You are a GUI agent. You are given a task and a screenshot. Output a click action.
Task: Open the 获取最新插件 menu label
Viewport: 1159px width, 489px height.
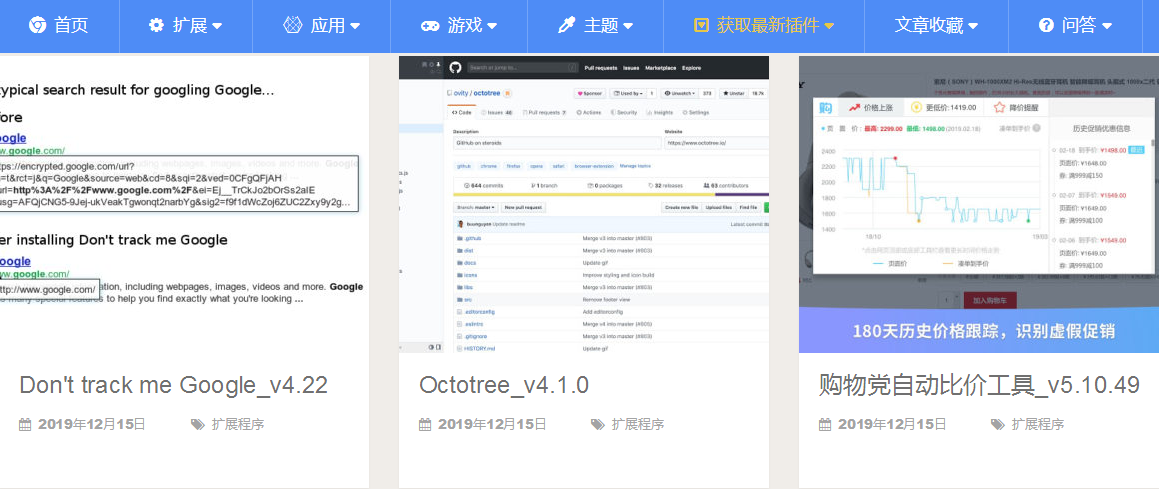tap(768, 25)
